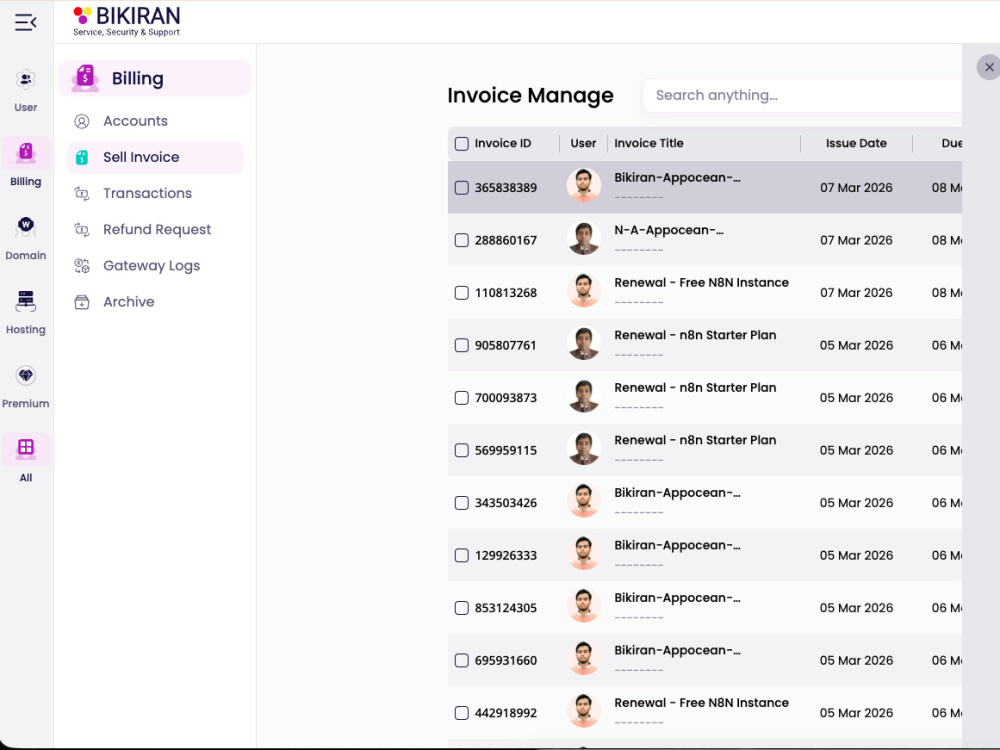The width and height of the screenshot is (1000, 750).
Task: Click the Billing header icon in the side panel
Action: [85, 78]
